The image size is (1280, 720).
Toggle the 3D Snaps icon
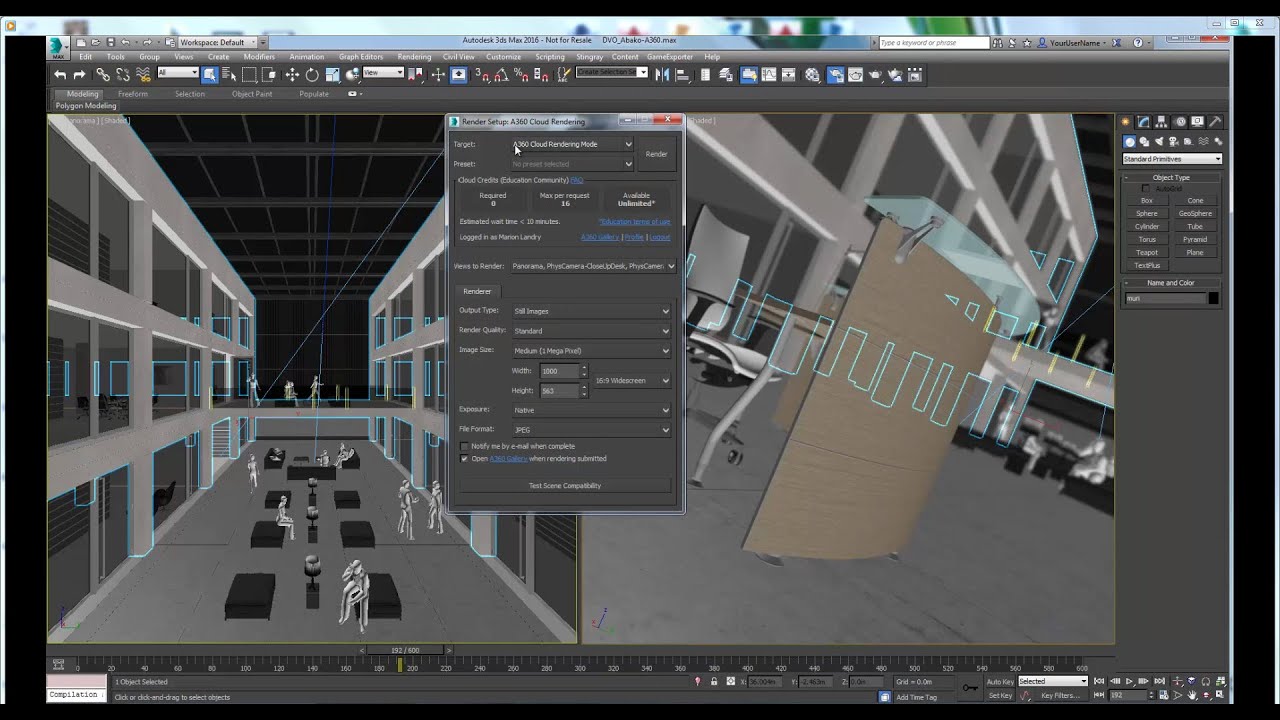pyautogui.click(x=482, y=75)
